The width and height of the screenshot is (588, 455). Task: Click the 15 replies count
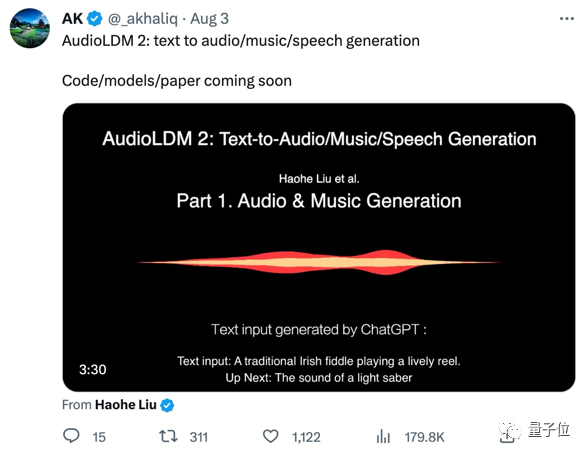tap(99, 437)
